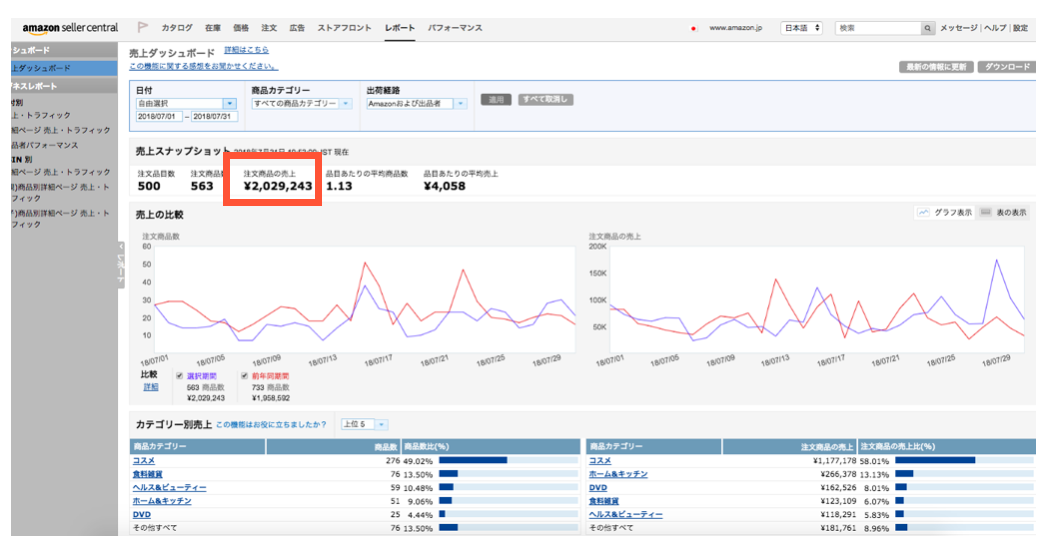Click 食料雑貨 in the units table

[148, 474]
